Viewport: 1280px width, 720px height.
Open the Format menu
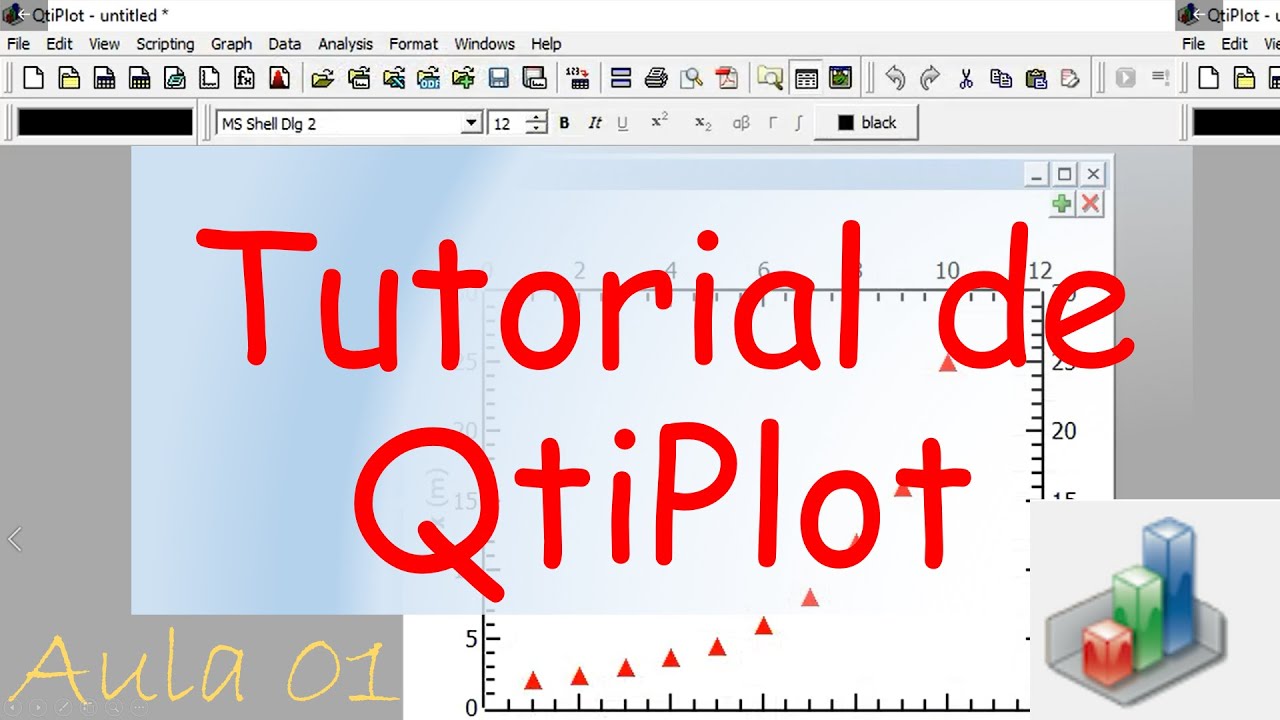[413, 44]
